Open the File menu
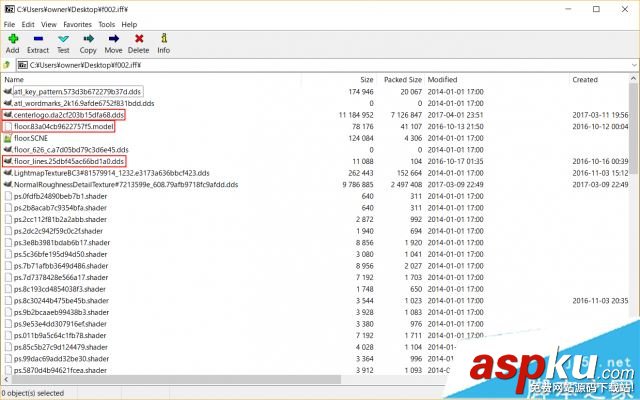The image size is (640, 400). tap(9, 24)
